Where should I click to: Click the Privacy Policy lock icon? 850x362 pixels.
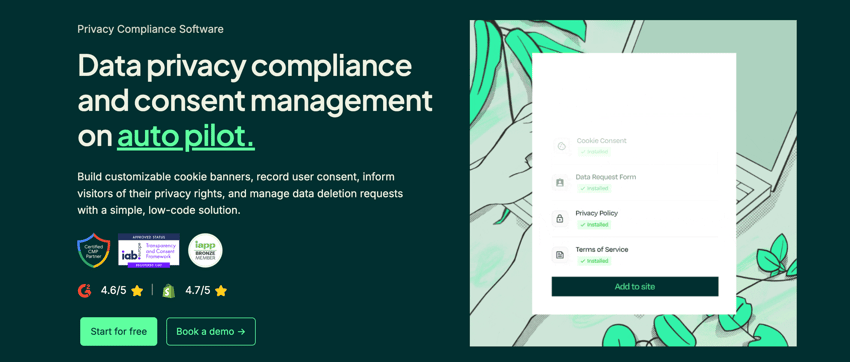tap(560, 219)
